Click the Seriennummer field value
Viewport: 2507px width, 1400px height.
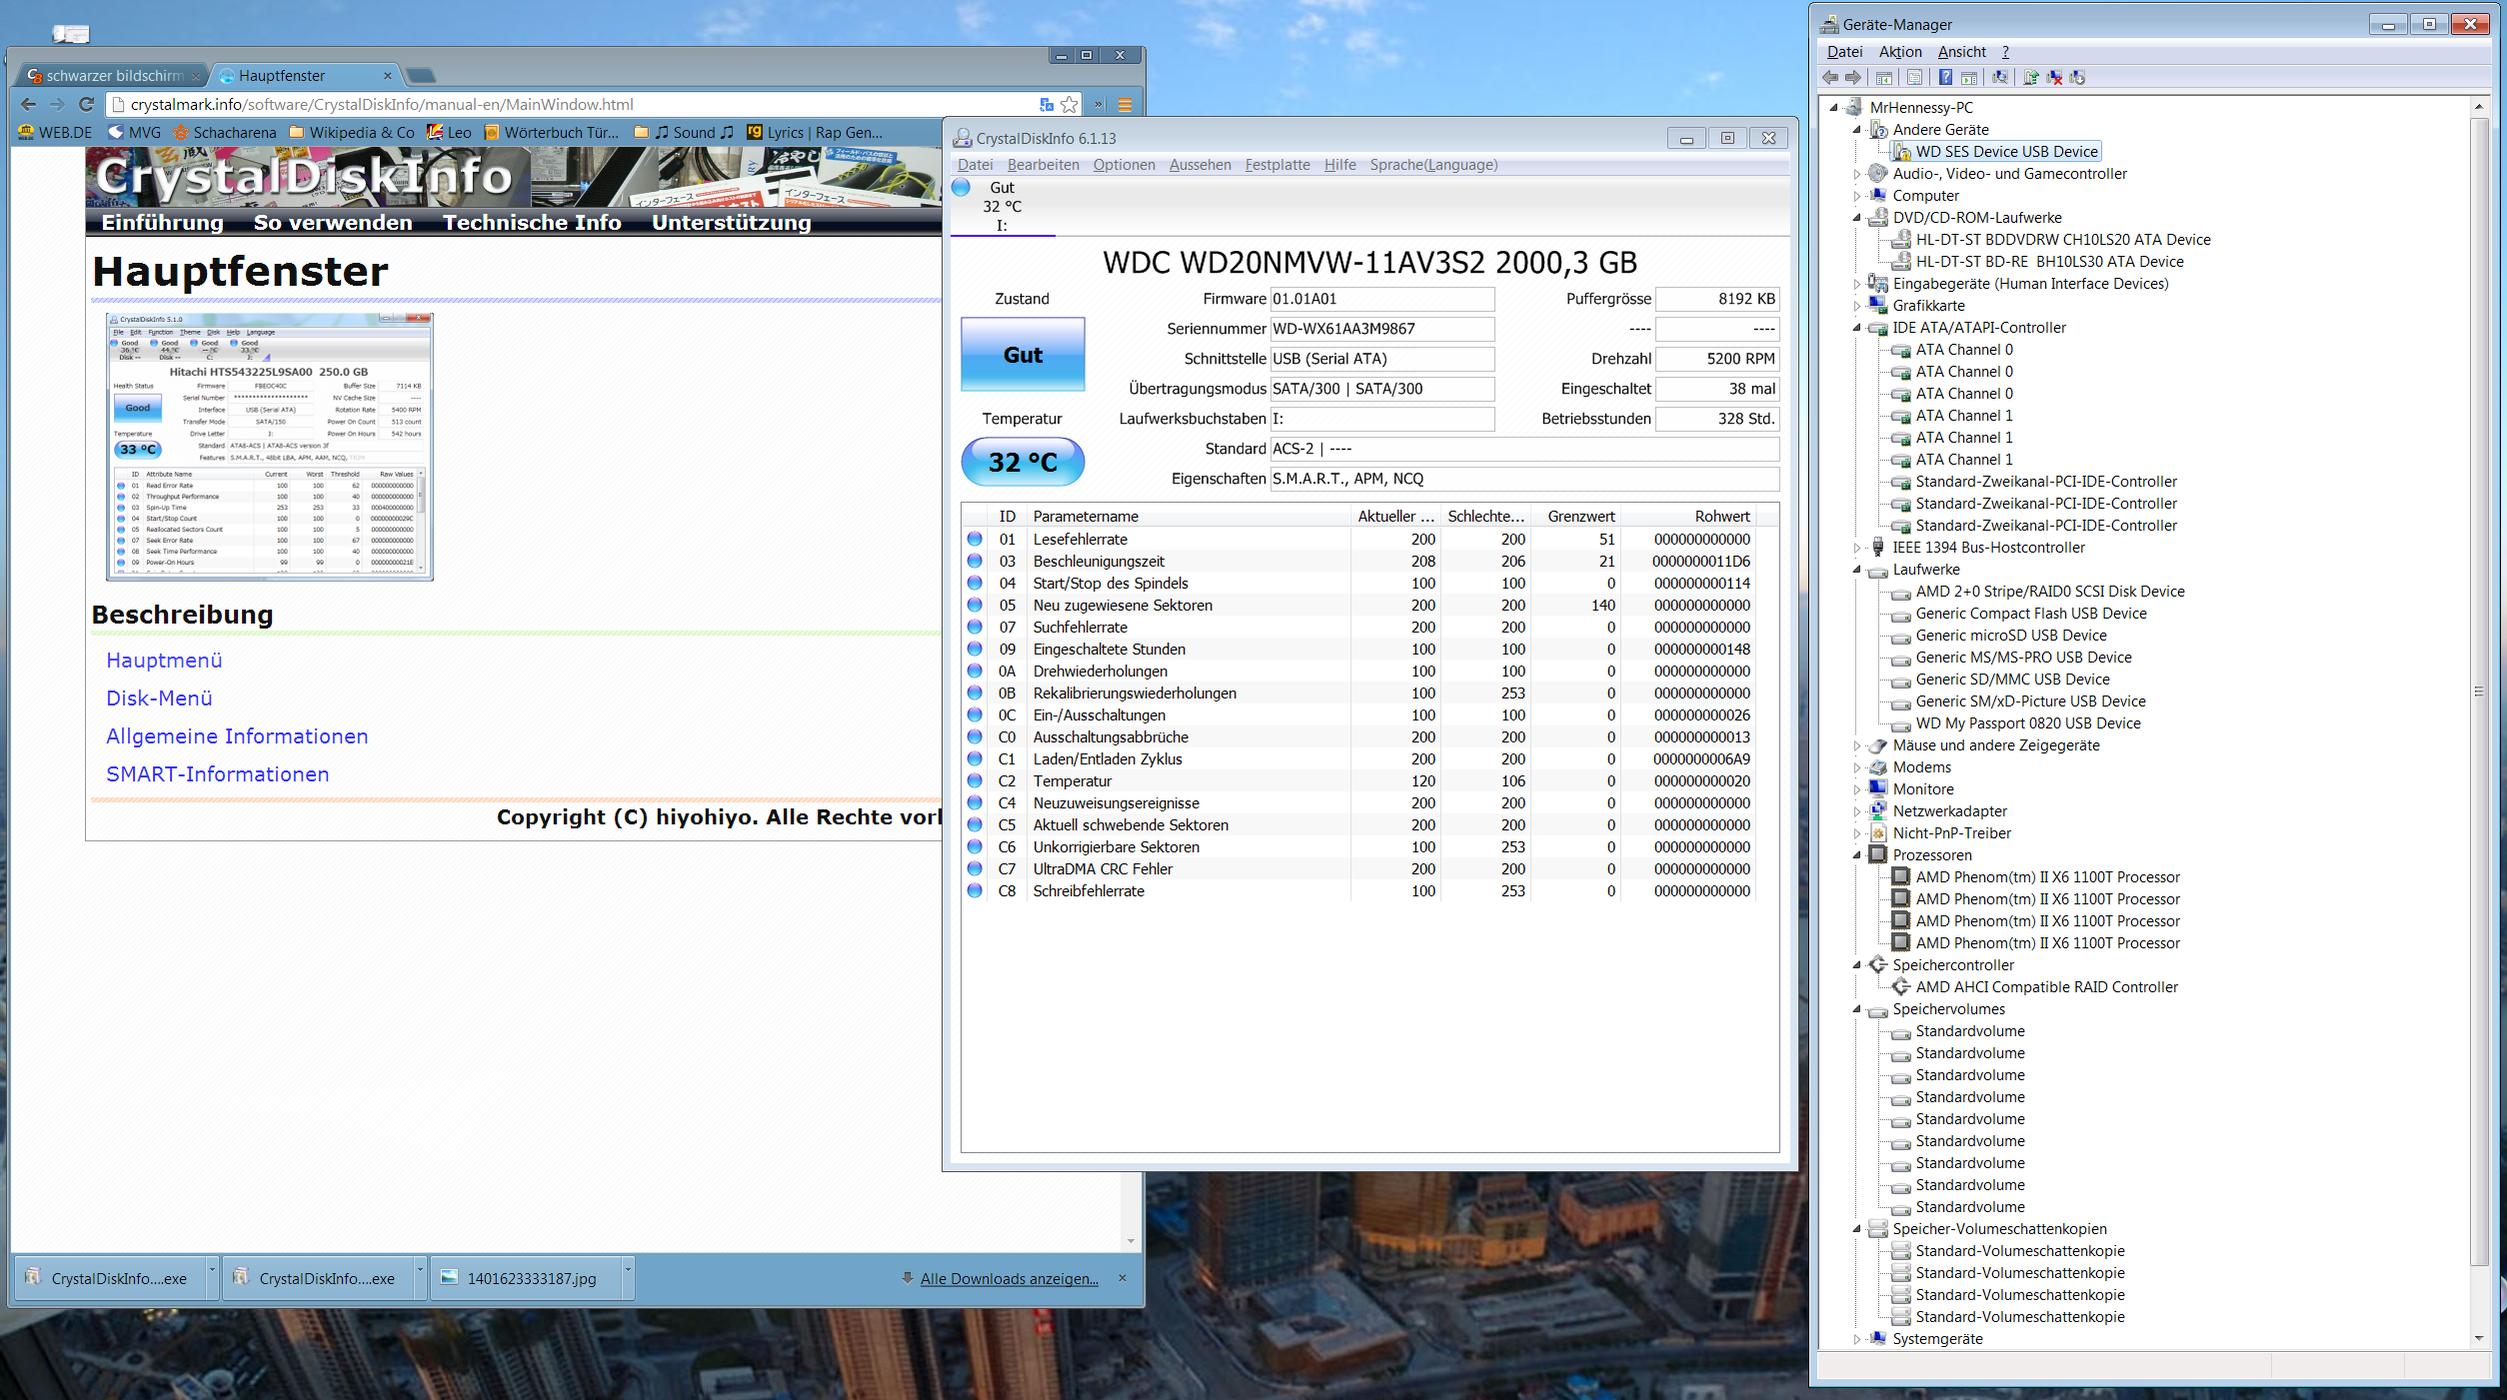coord(1380,329)
